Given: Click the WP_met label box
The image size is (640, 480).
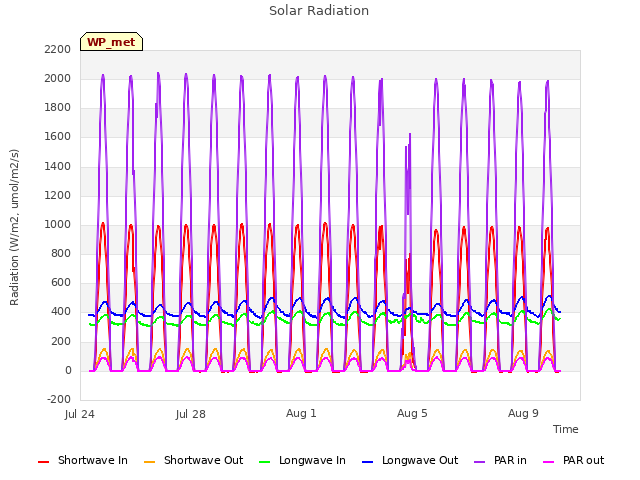Looking at the screenshot, I should coord(111,42).
